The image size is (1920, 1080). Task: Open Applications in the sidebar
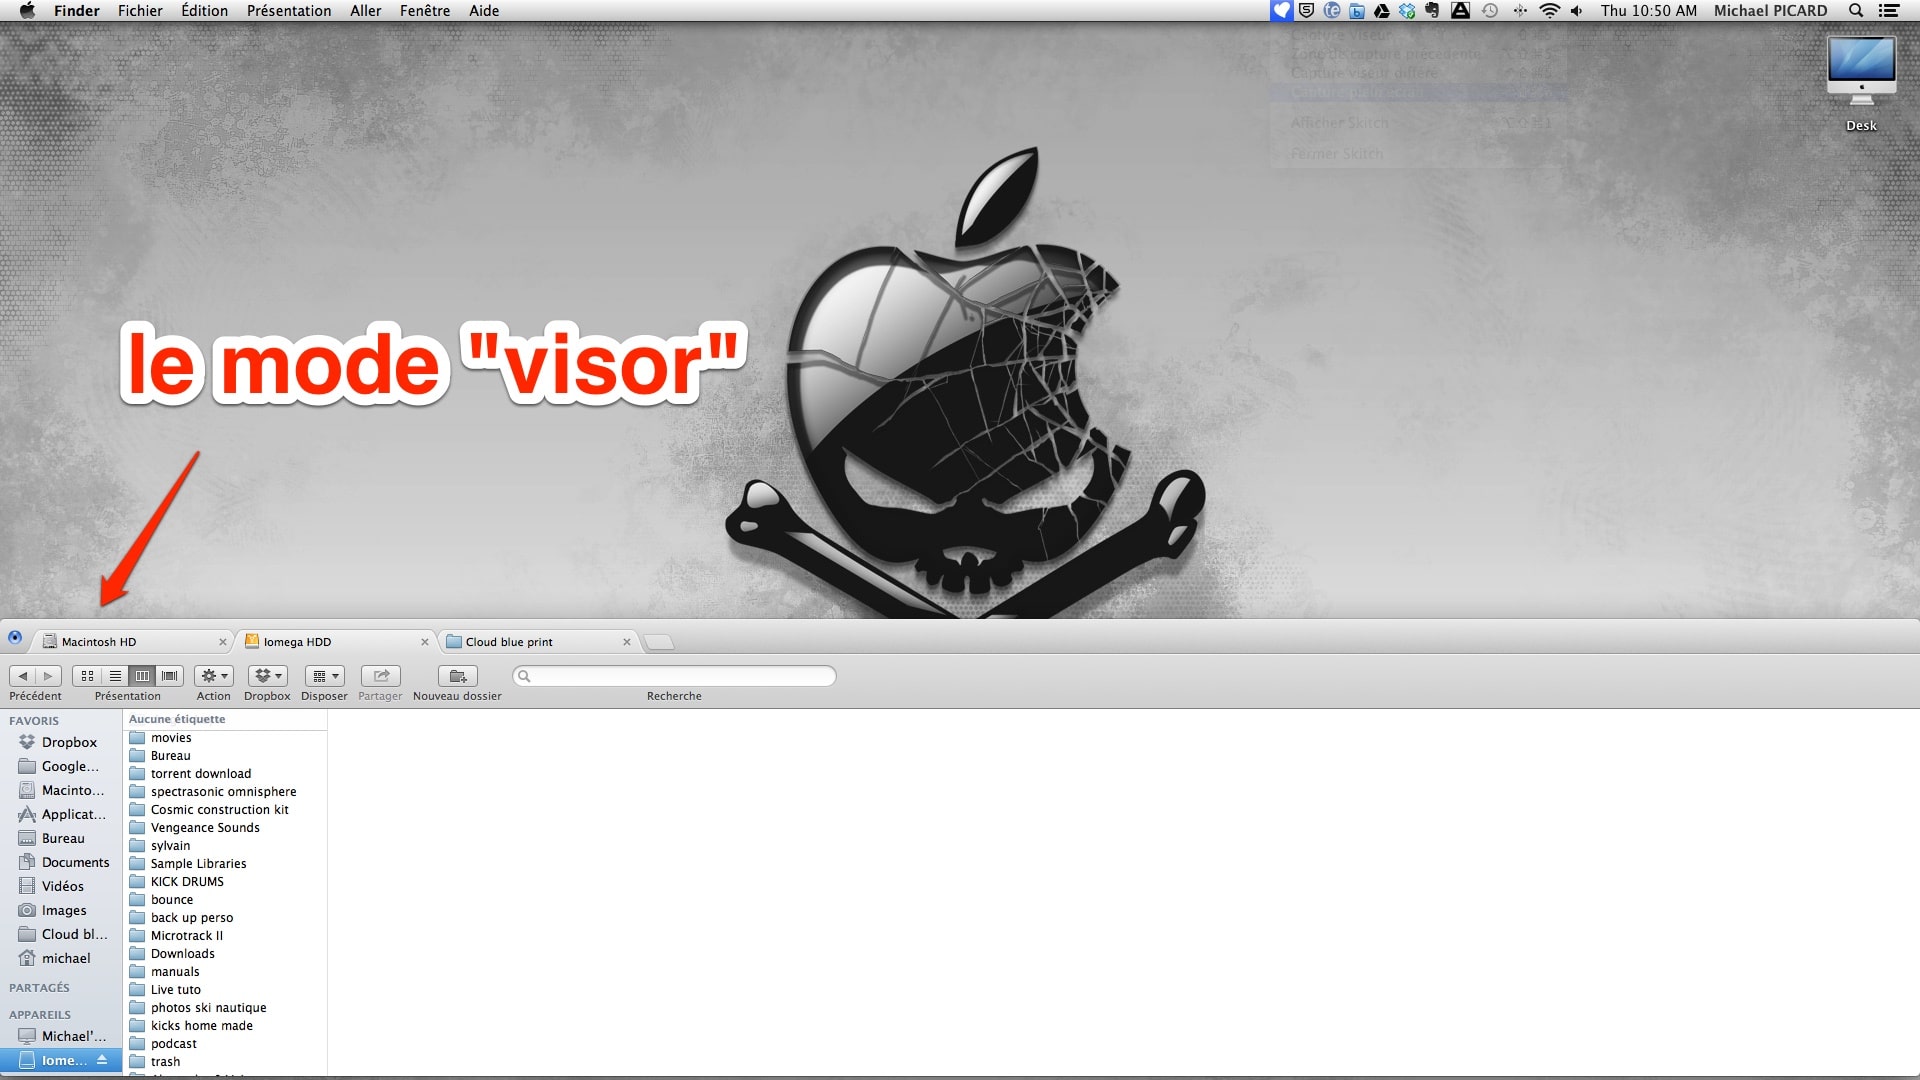pos(72,814)
